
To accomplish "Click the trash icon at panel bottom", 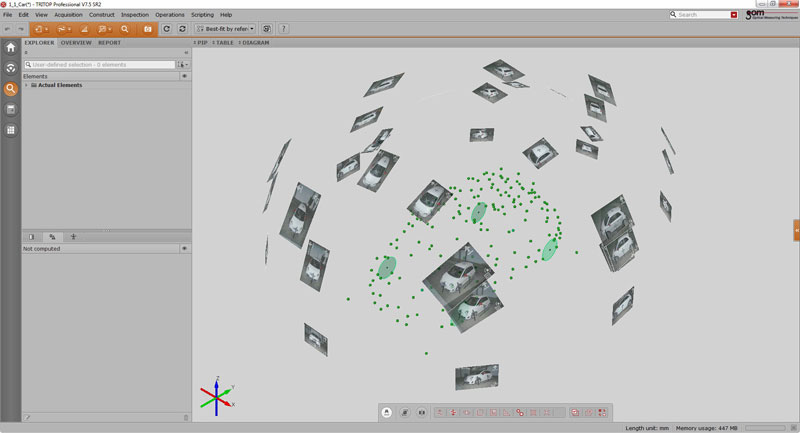I will pyautogui.click(x=185, y=417).
